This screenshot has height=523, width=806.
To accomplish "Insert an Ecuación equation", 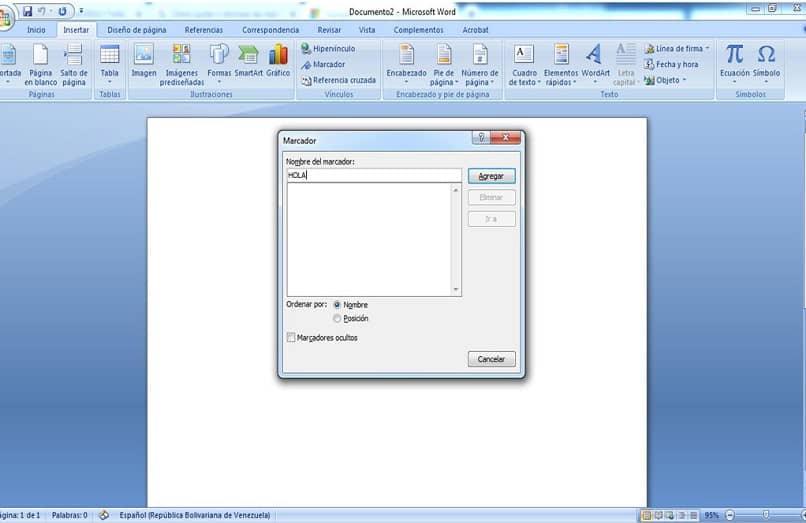I will tap(735, 65).
